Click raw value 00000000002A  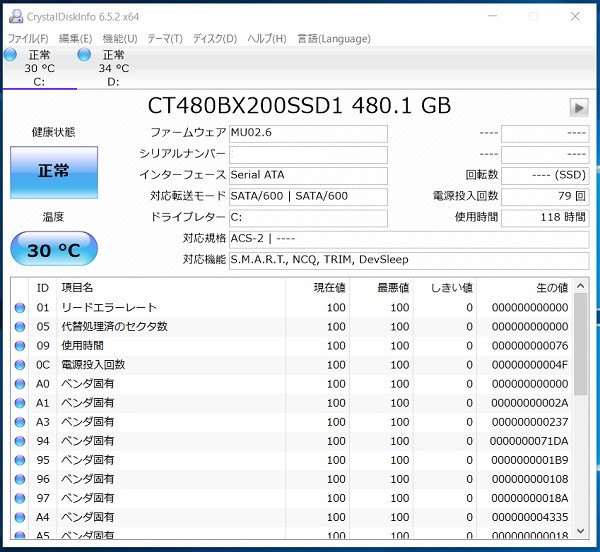click(x=530, y=403)
